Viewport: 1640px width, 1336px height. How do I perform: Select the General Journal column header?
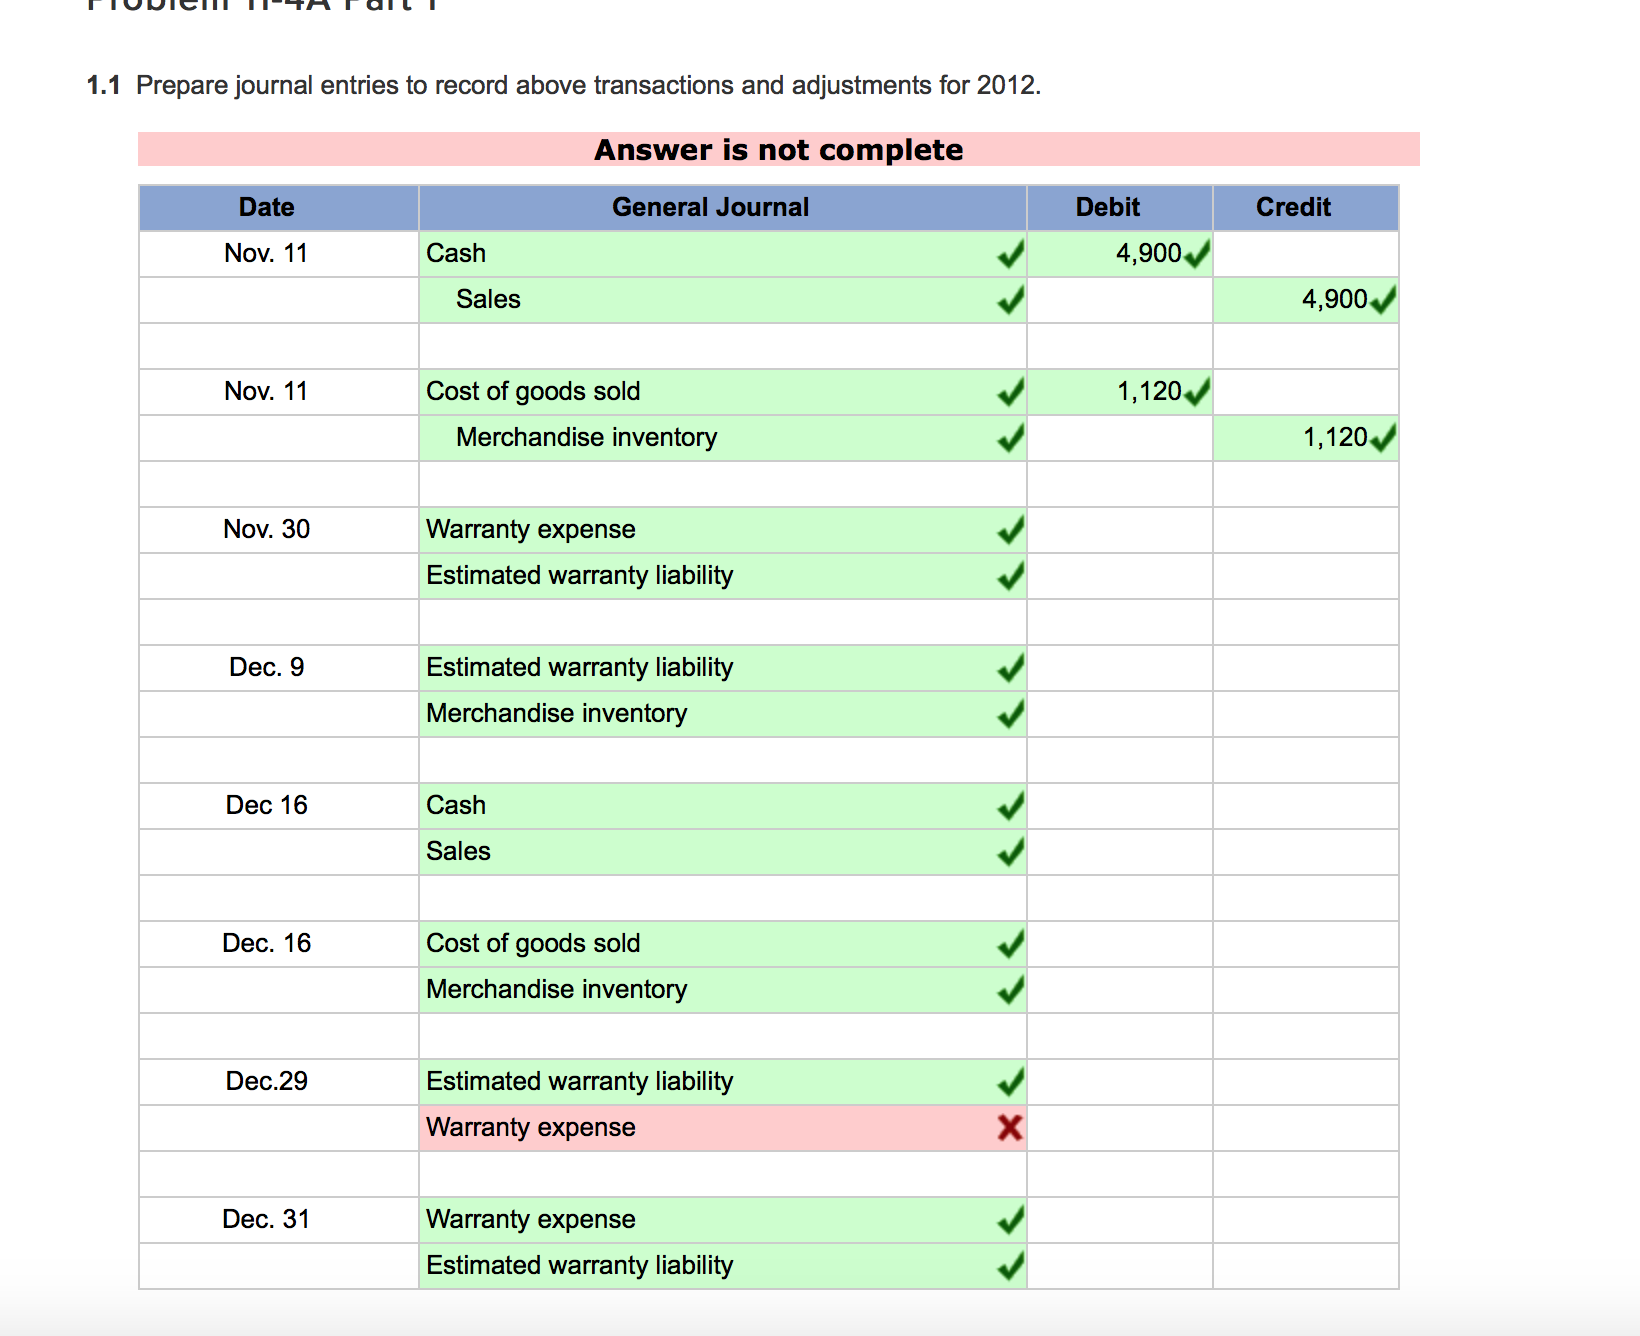[x=710, y=207]
